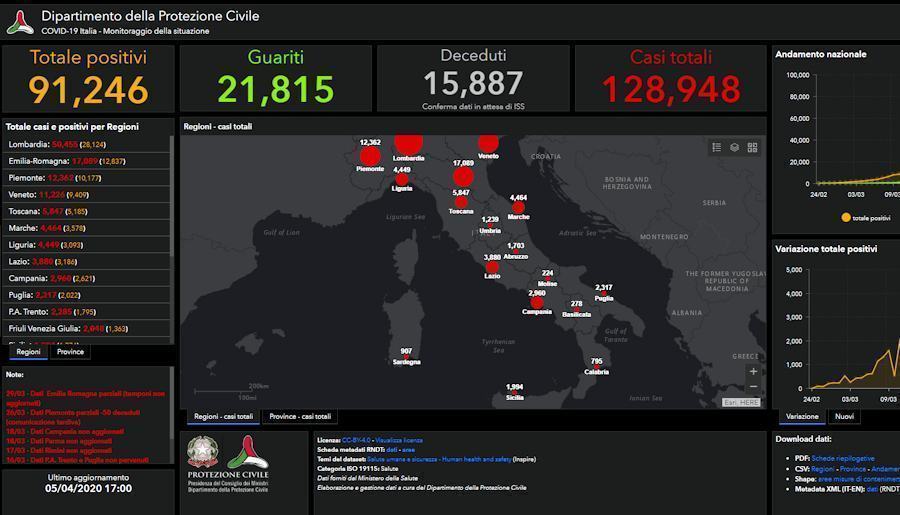The height and width of the screenshot is (515, 900).
Task: Click the Lombardia red circle on map
Action: click(408, 143)
